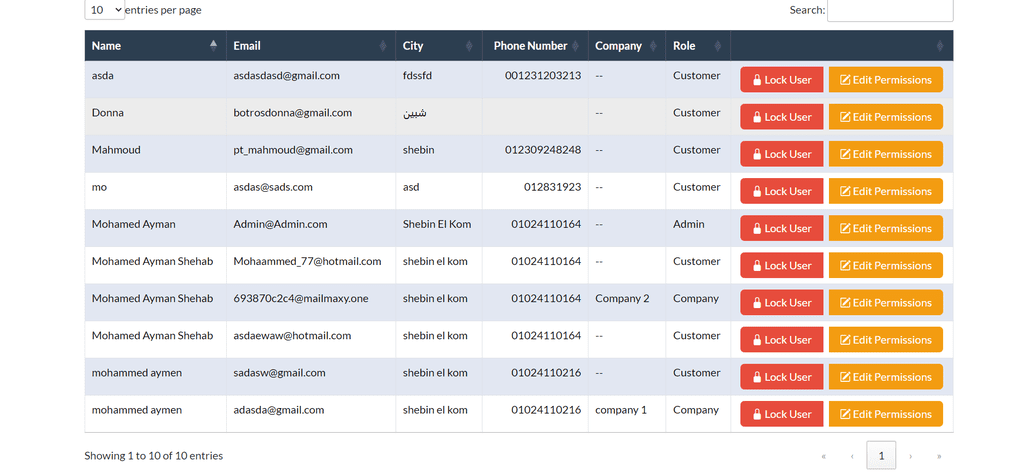Click the sort arrows on Phone Number column
The height and width of the screenshot is (472, 1024).
[x=575, y=46]
